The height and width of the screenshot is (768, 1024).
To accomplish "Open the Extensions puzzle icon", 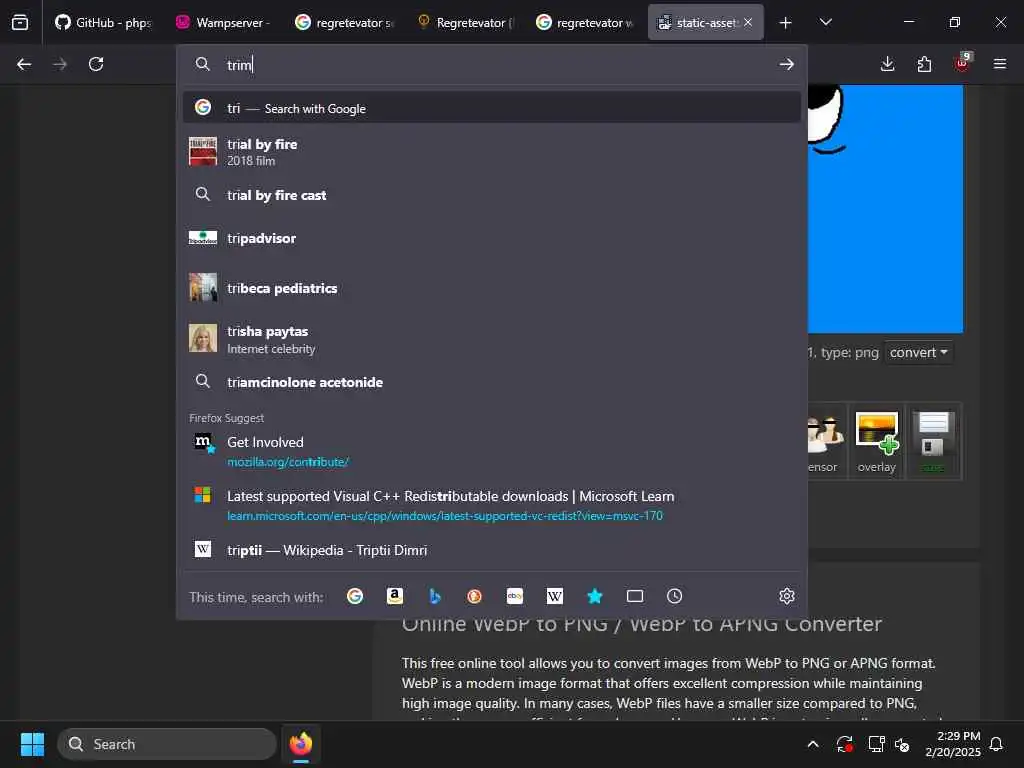I will point(924,64).
